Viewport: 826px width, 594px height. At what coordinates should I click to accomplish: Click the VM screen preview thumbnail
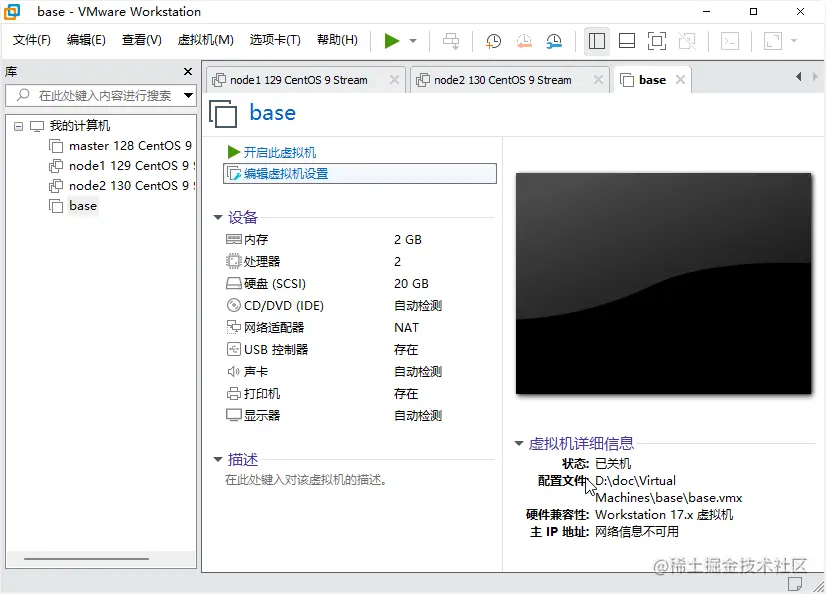pyautogui.click(x=663, y=283)
